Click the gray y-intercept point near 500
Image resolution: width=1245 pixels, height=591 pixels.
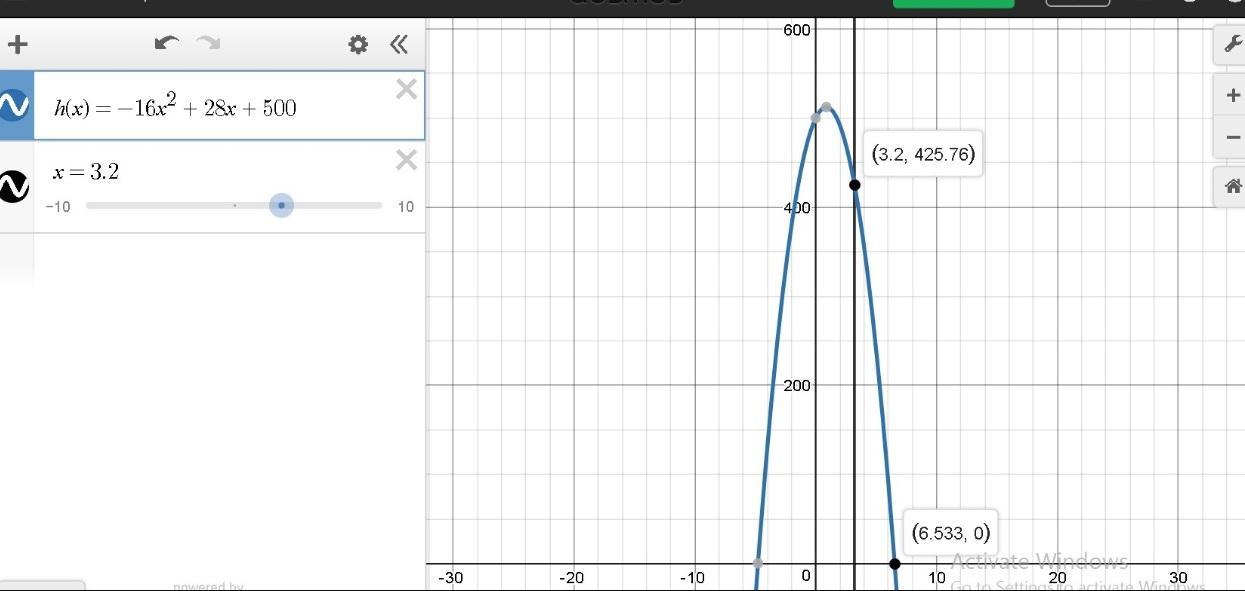(x=815, y=118)
